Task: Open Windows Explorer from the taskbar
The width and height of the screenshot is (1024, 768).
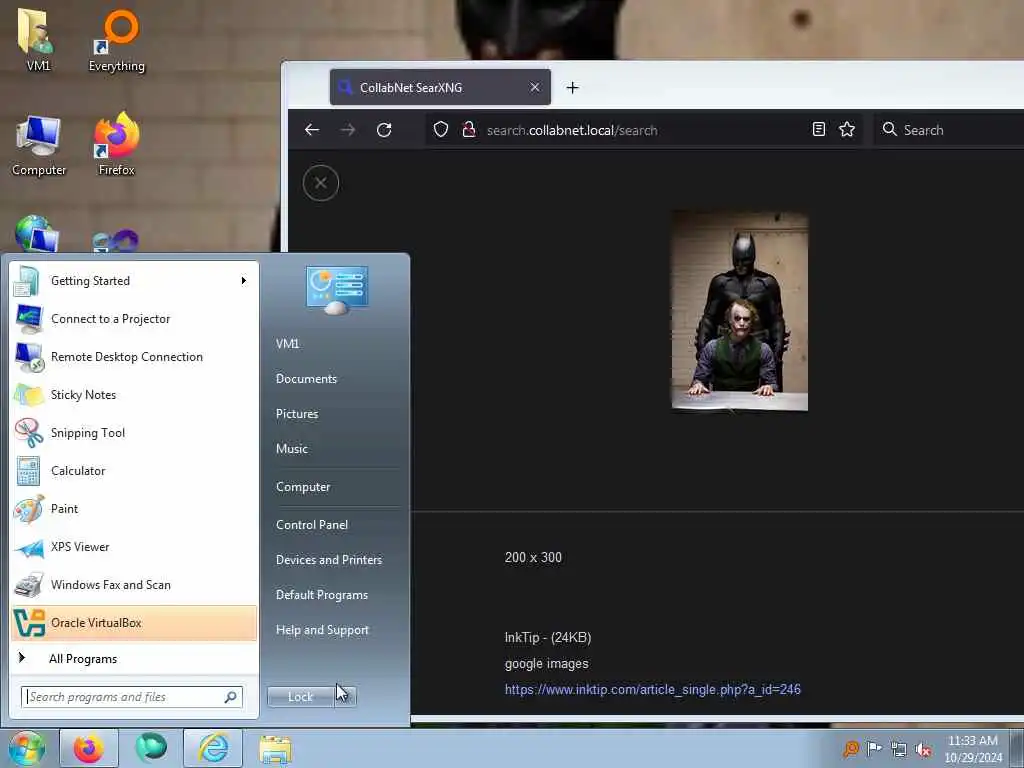Action: [276, 748]
